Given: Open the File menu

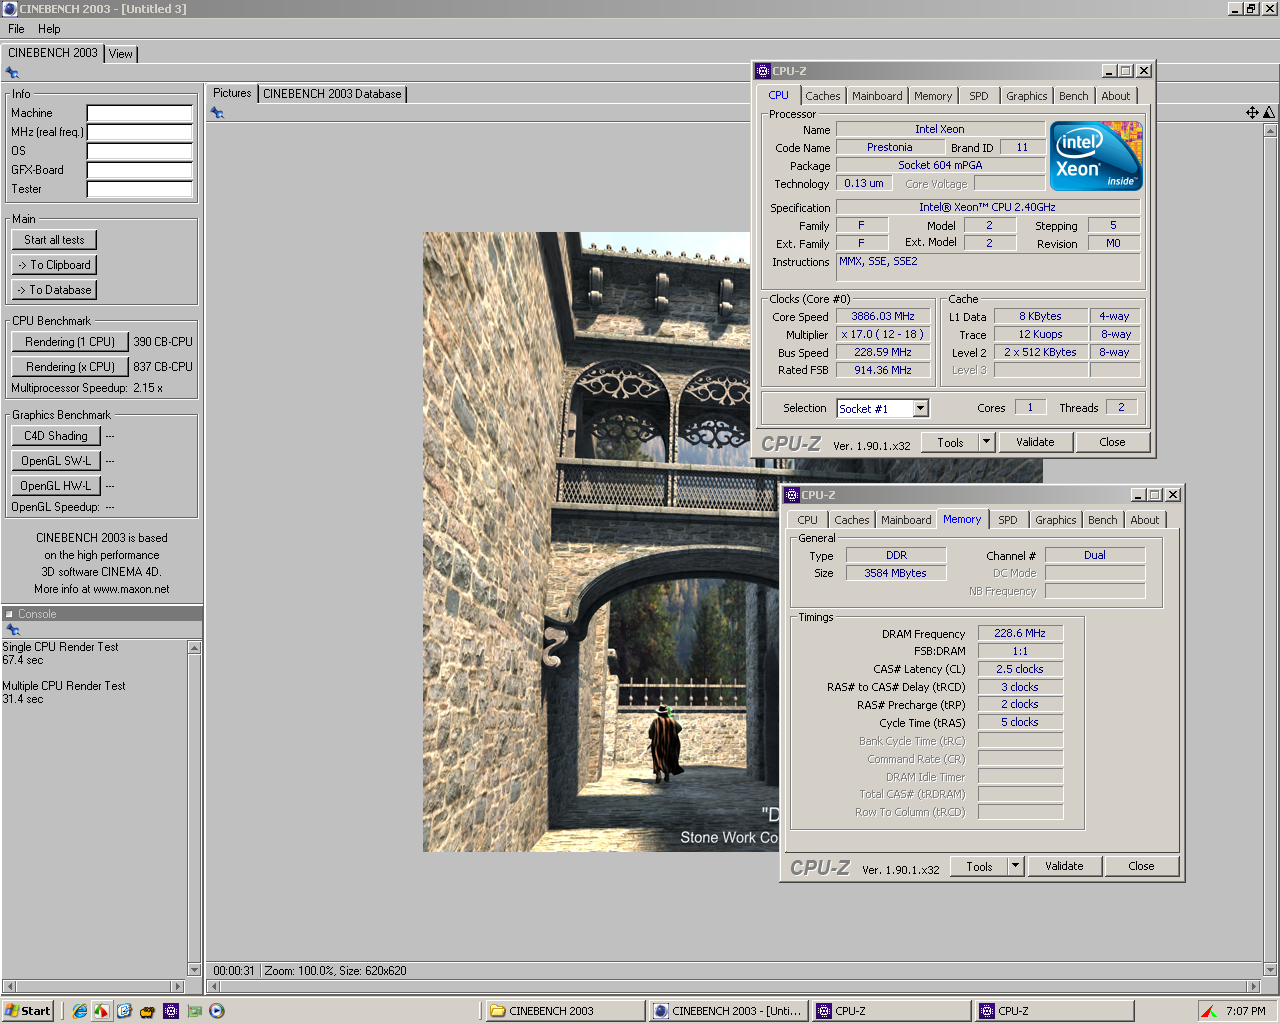Looking at the screenshot, I should [x=16, y=29].
